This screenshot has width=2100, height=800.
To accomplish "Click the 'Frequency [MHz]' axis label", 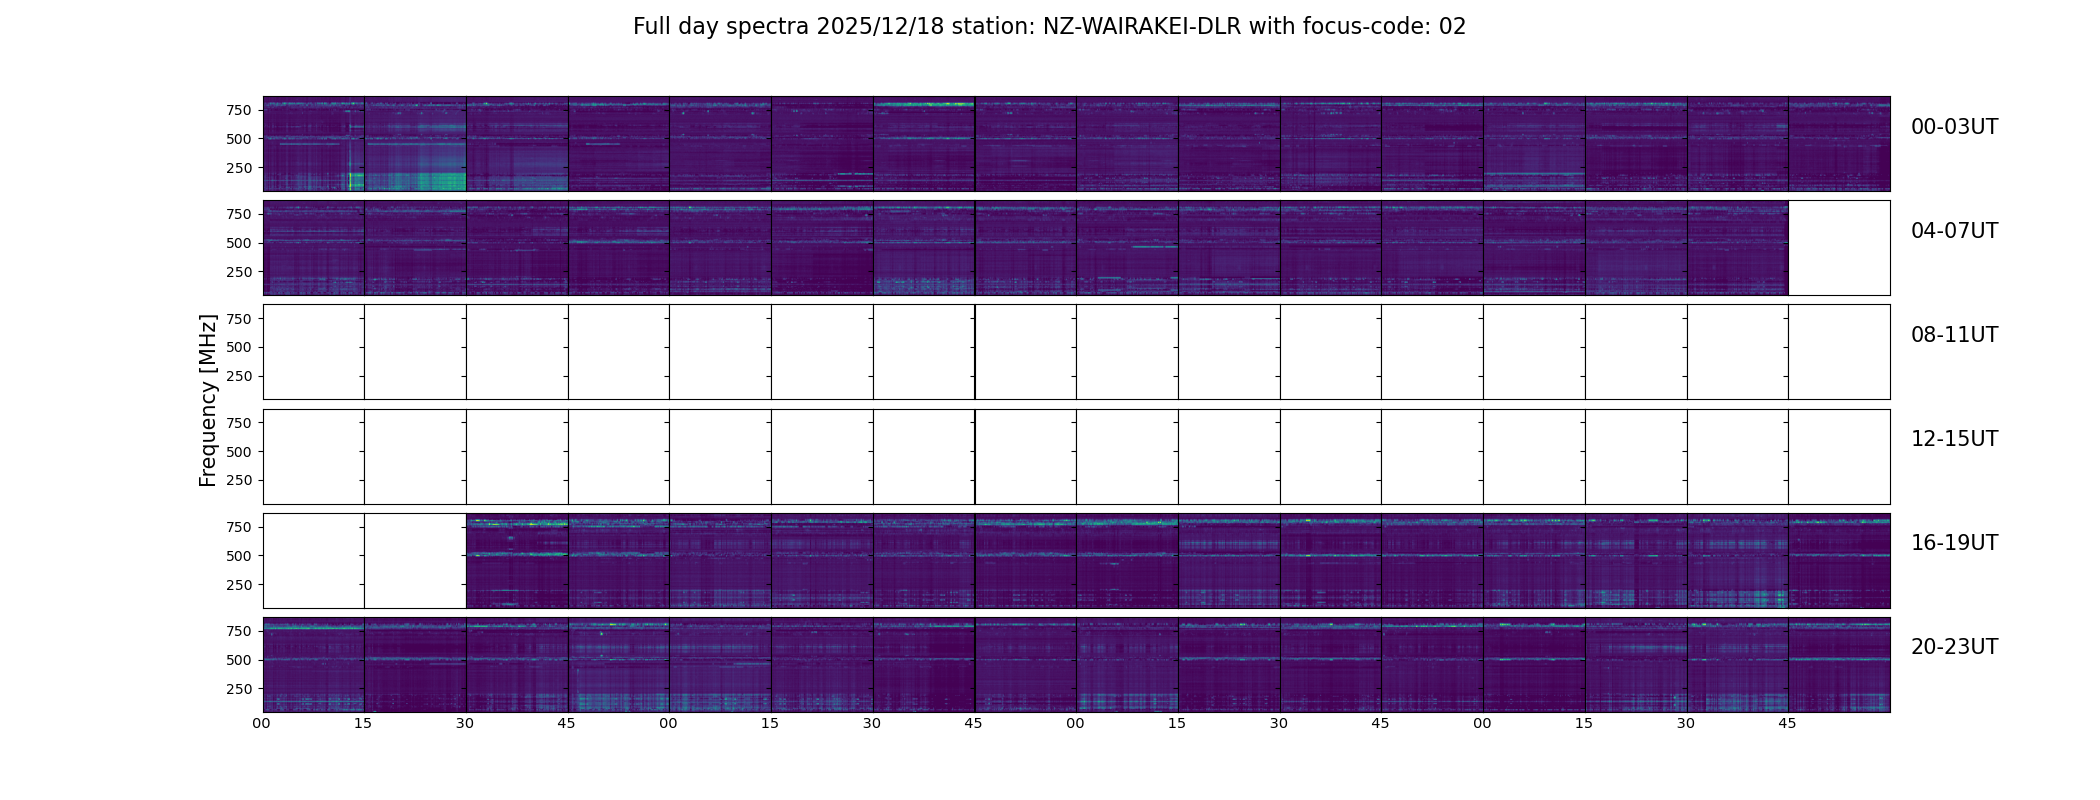I will pyautogui.click(x=208, y=401).
